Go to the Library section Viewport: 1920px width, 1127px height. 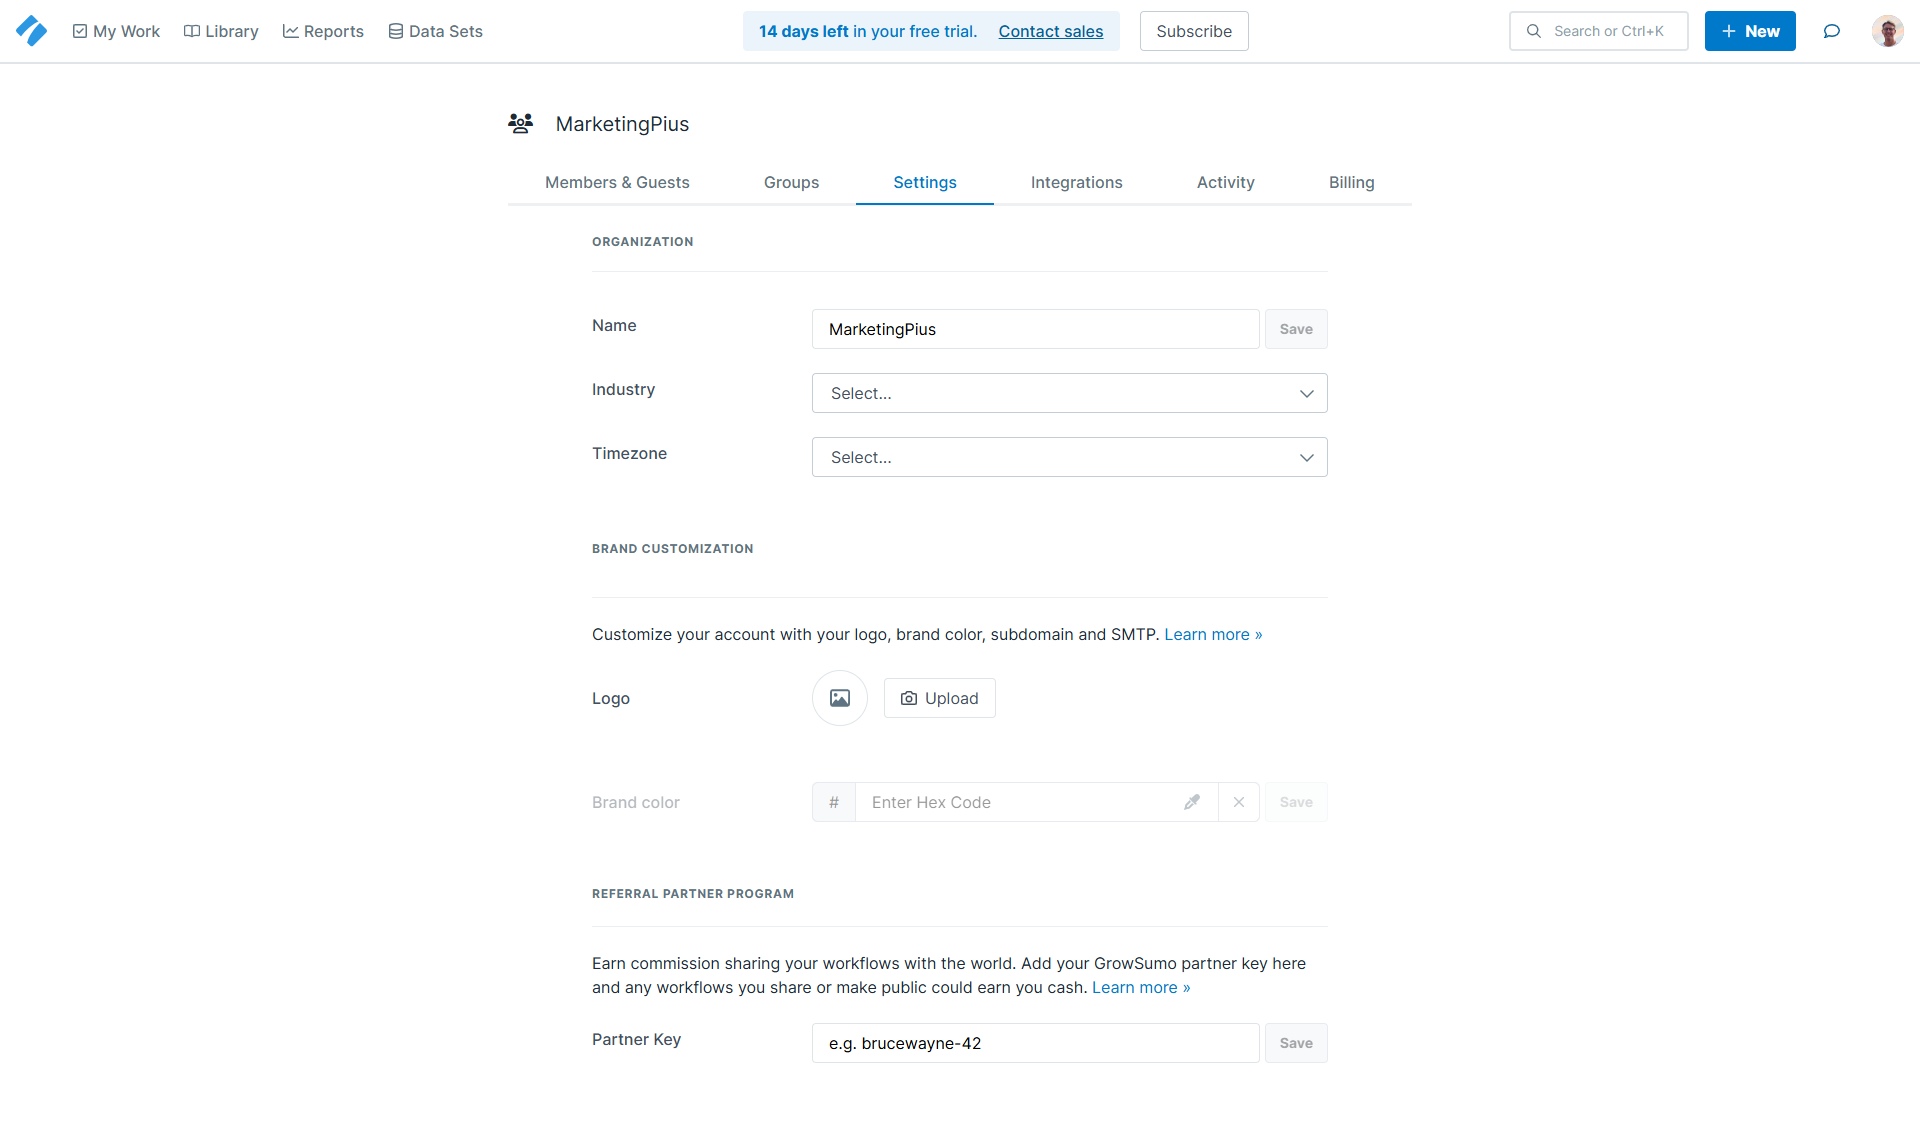point(221,31)
